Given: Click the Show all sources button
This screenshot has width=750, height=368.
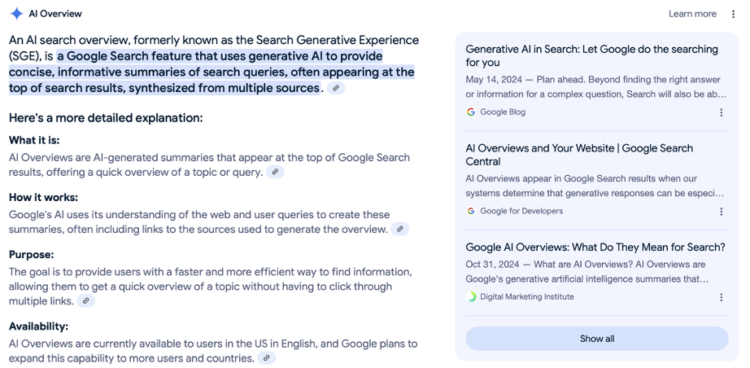Looking at the screenshot, I should coord(597,339).
